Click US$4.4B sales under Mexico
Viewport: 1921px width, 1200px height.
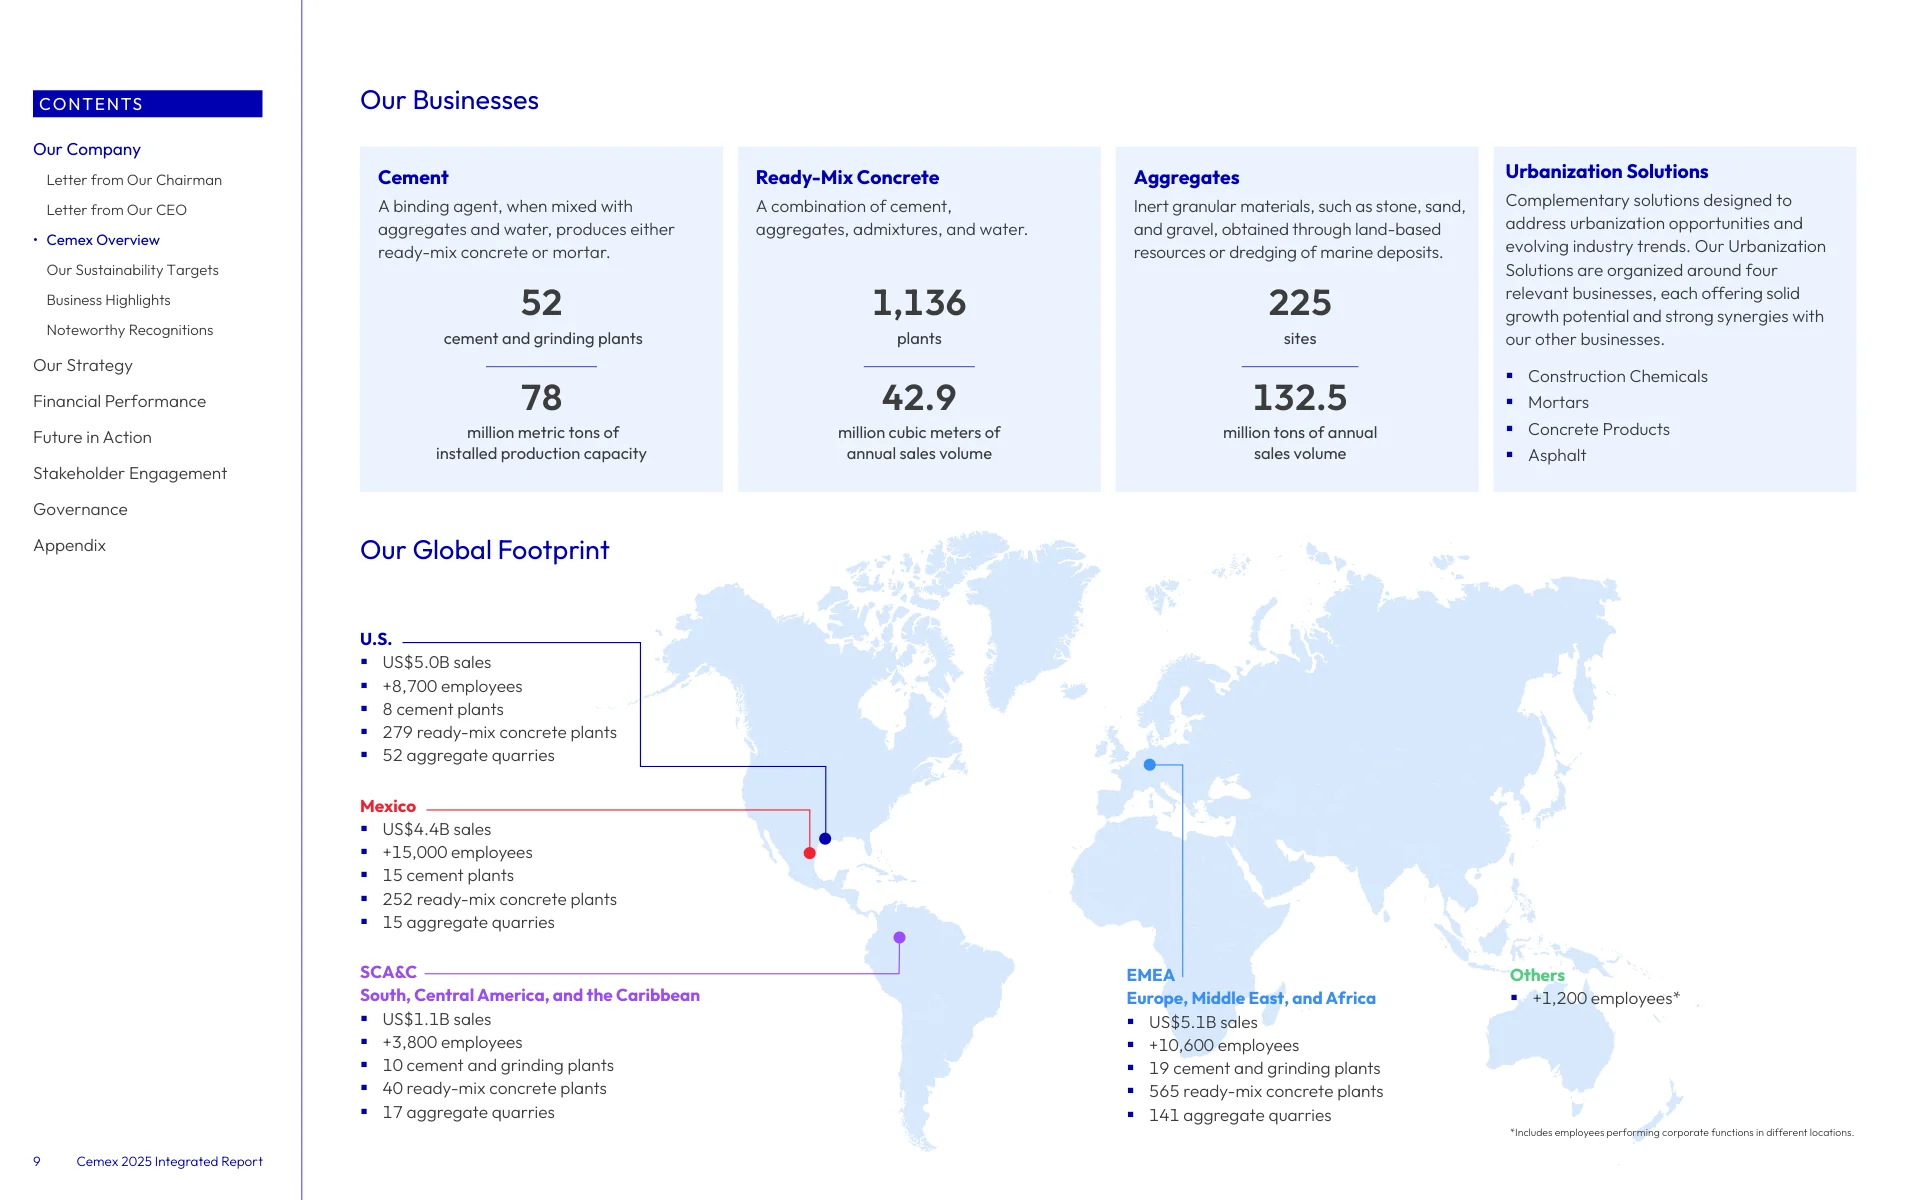pos(436,830)
